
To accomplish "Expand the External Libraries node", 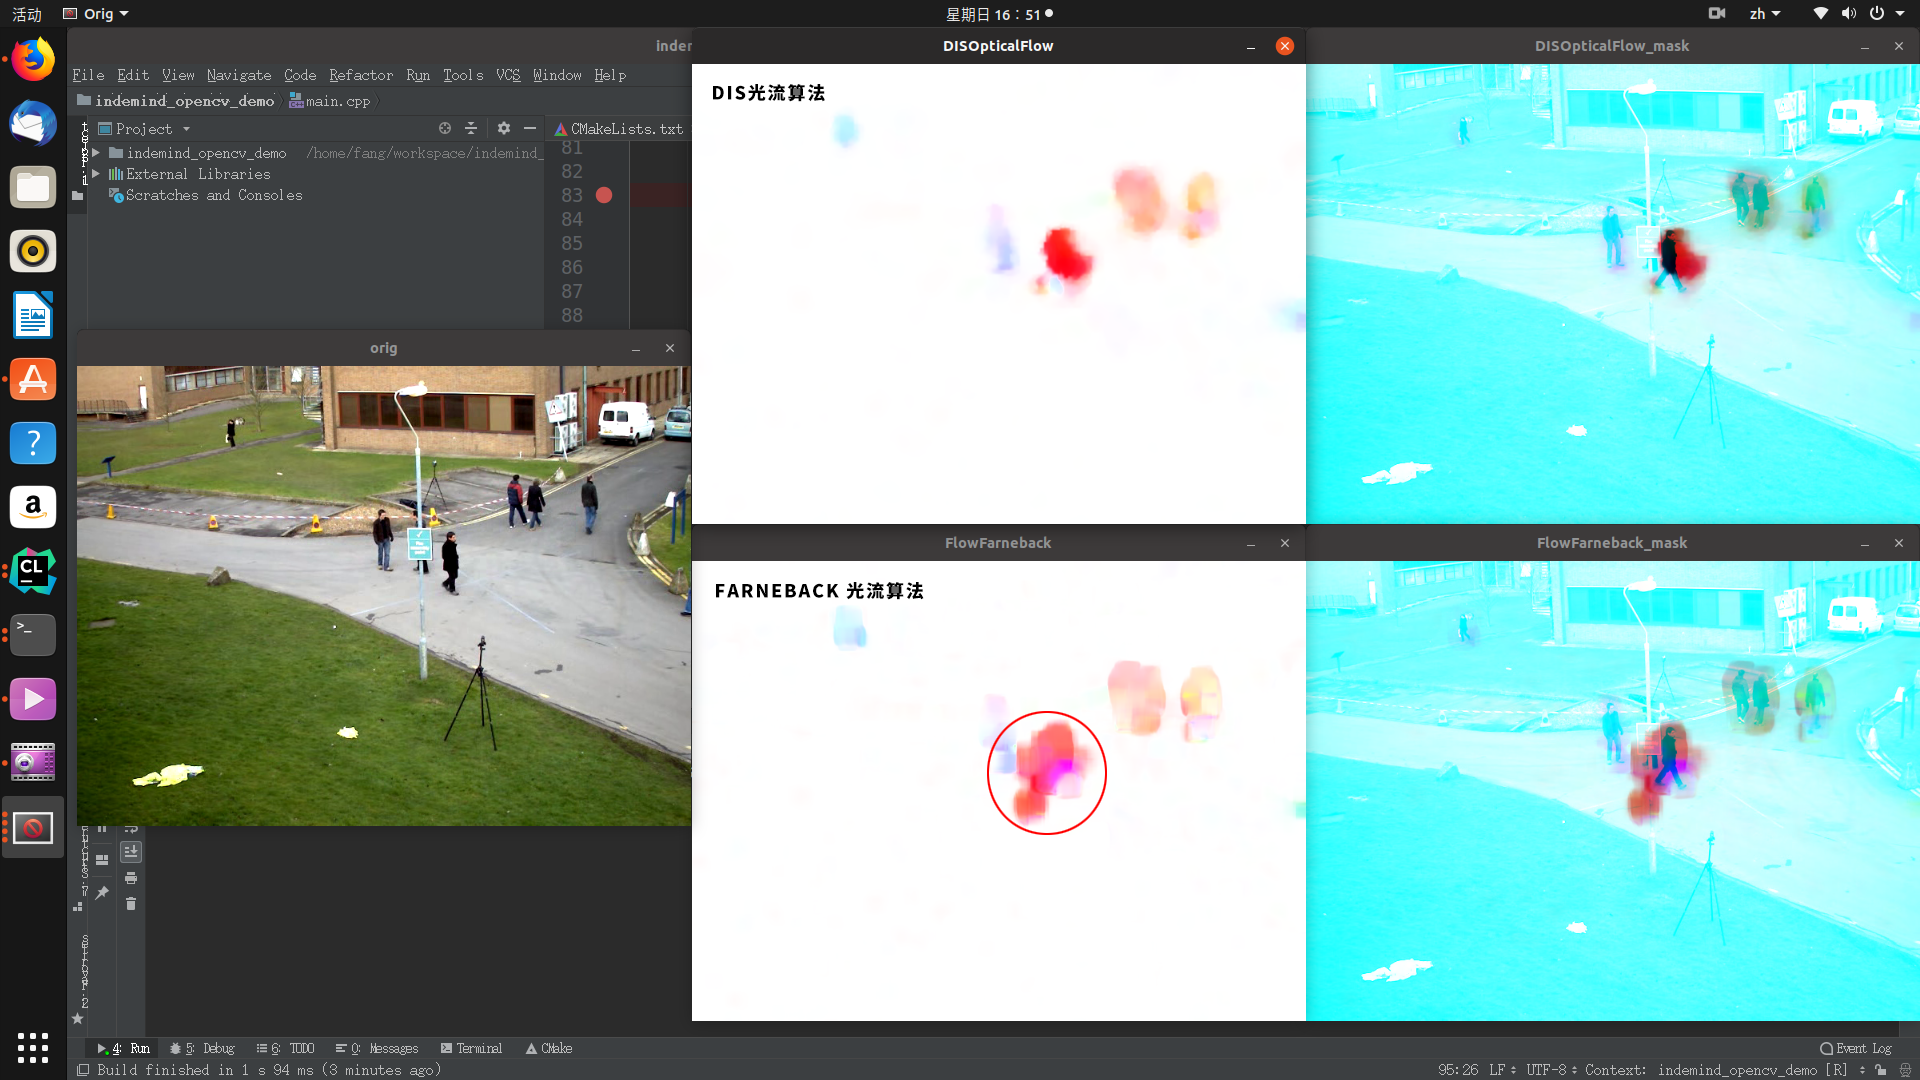I will click(95, 174).
